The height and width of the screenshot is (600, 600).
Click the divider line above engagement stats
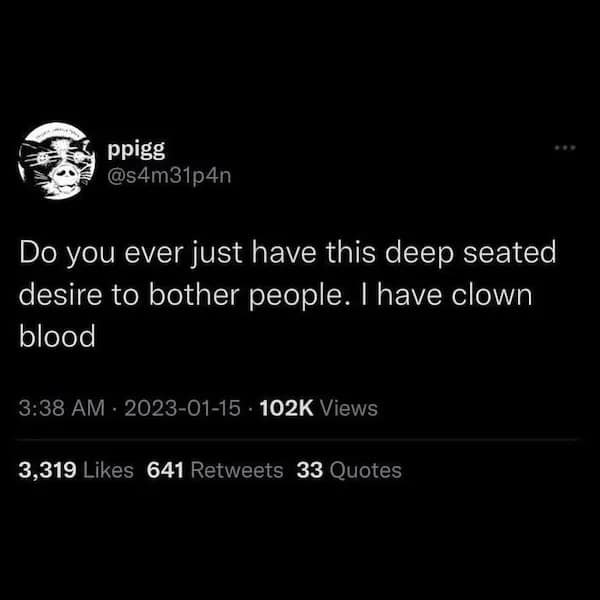click(x=297, y=440)
